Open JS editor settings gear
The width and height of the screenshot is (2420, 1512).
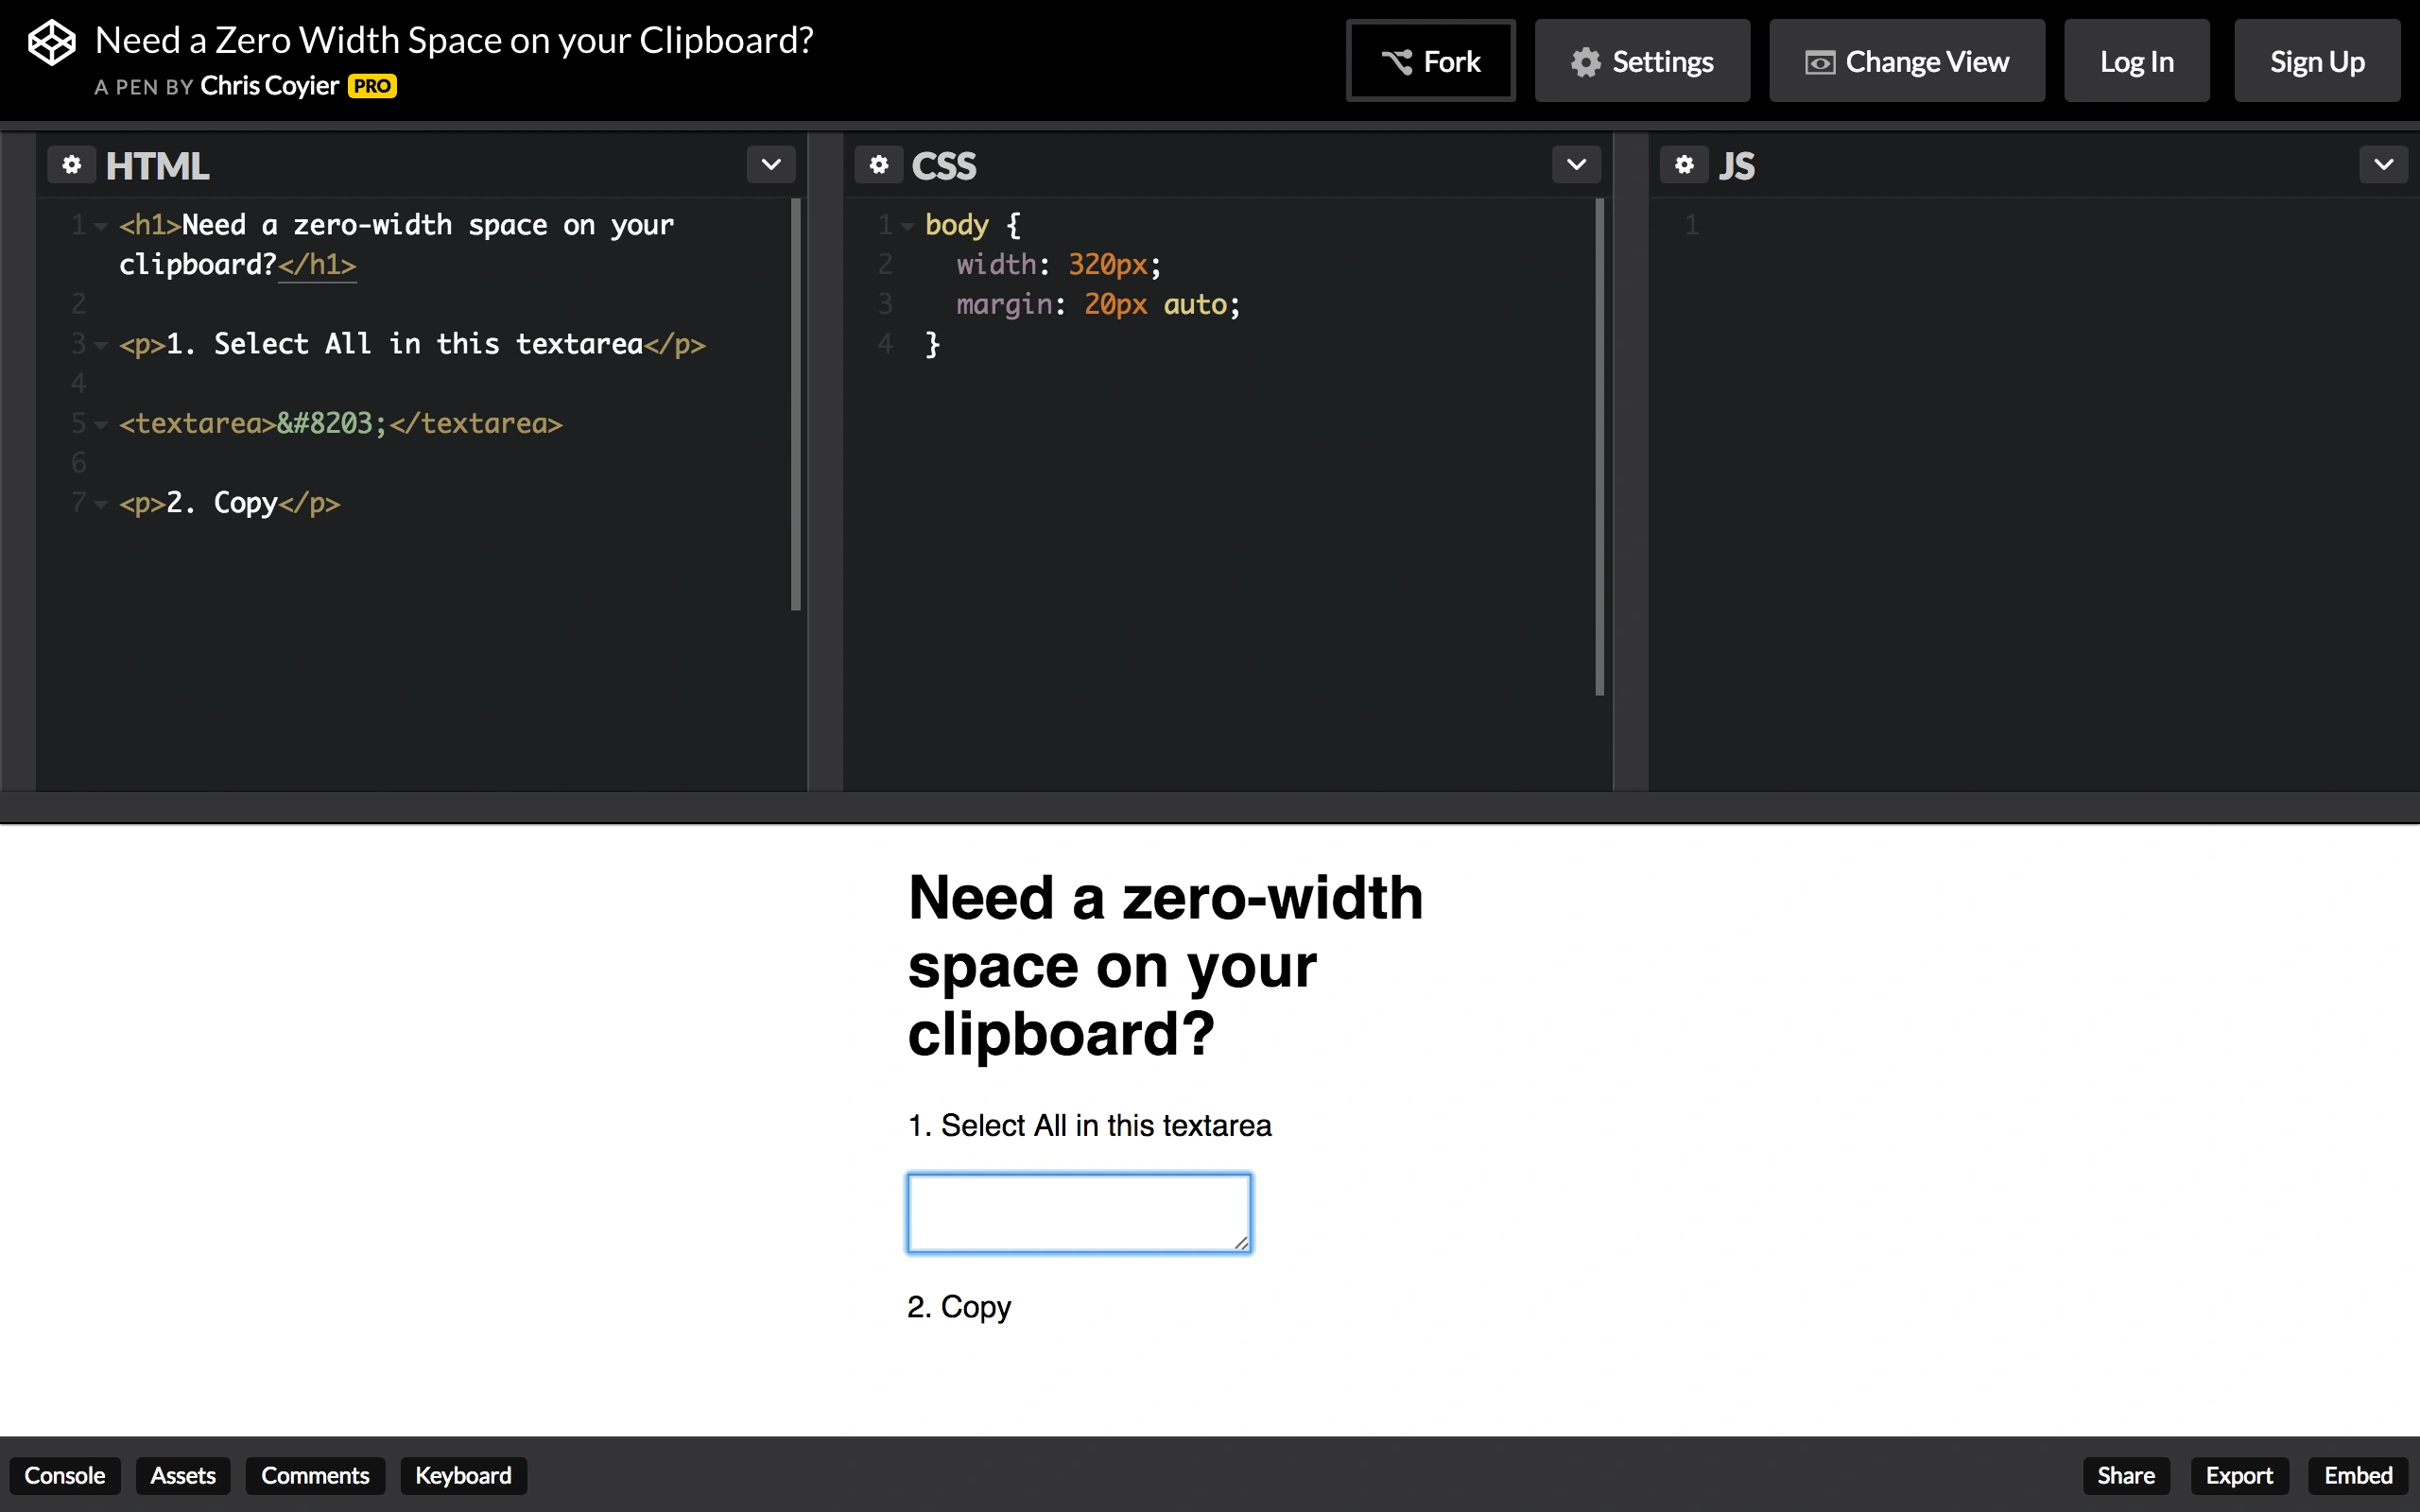(1684, 165)
